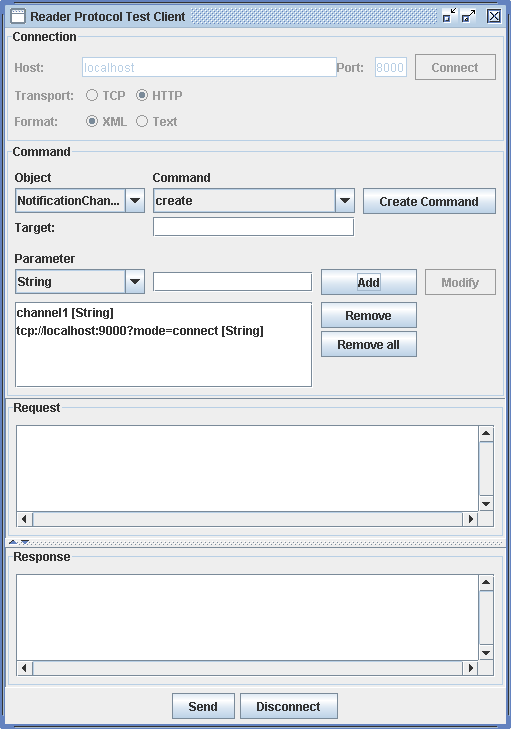Viewport: 511px width, 729px height.
Task: Click the iconify window icon in title bar
Action: coord(449,16)
